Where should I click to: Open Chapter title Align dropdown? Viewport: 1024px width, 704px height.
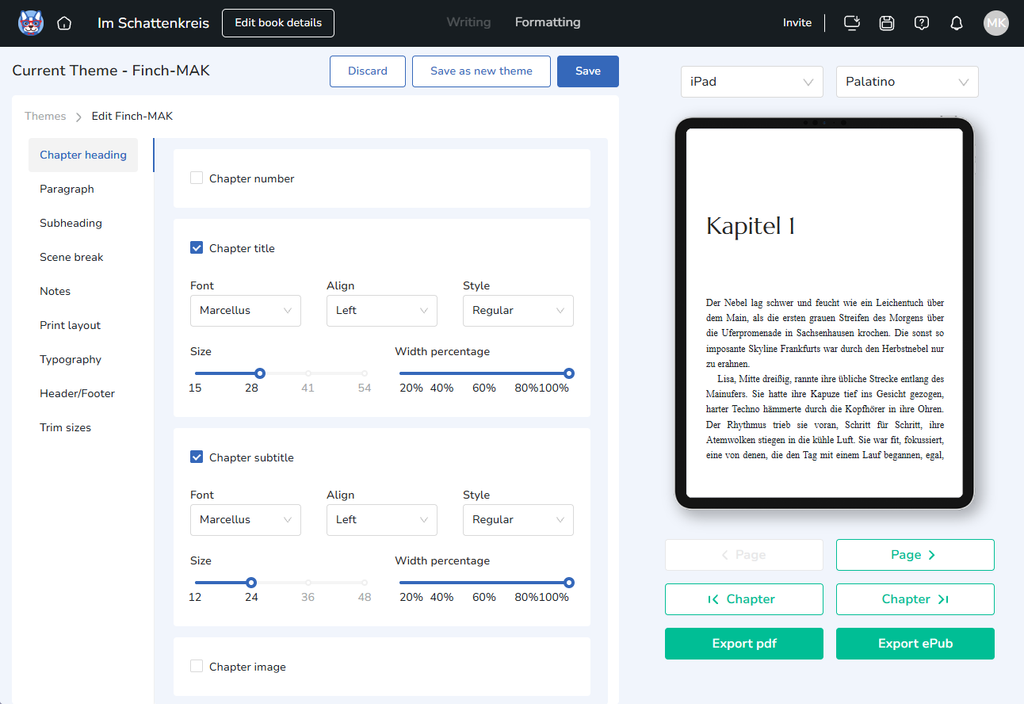pos(382,311)
